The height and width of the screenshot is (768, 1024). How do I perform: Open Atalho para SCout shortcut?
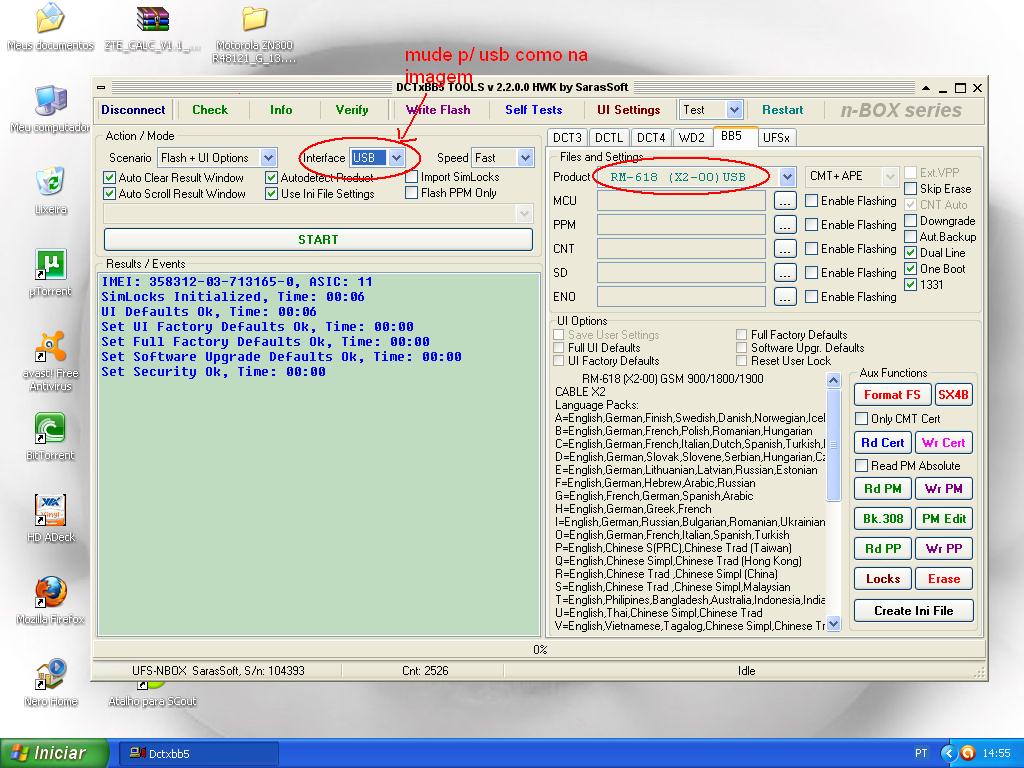[x=152, y=695]
